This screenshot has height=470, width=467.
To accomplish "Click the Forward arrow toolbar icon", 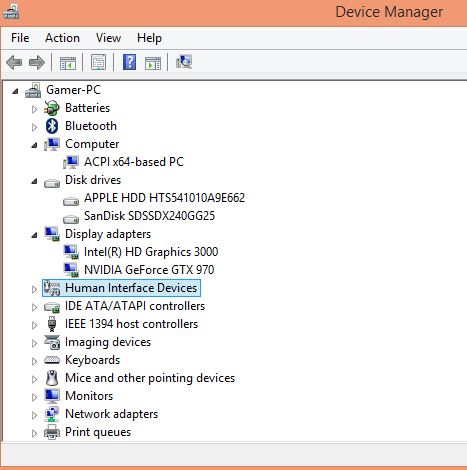I will (x=37, y=62).
